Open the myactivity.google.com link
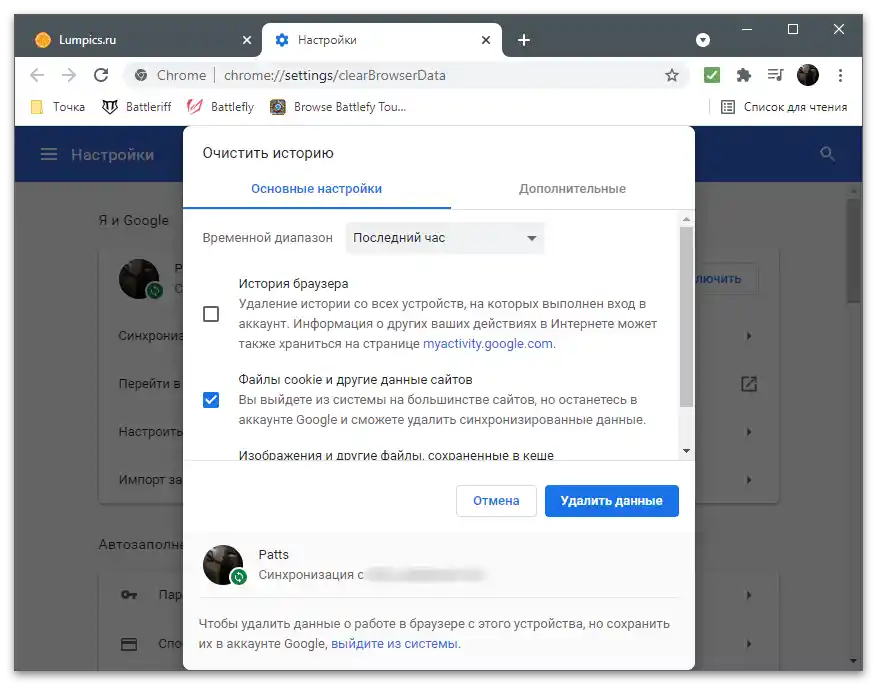Image resolution: width=877 pixels, height=685 pixels. tap(488, 343)
